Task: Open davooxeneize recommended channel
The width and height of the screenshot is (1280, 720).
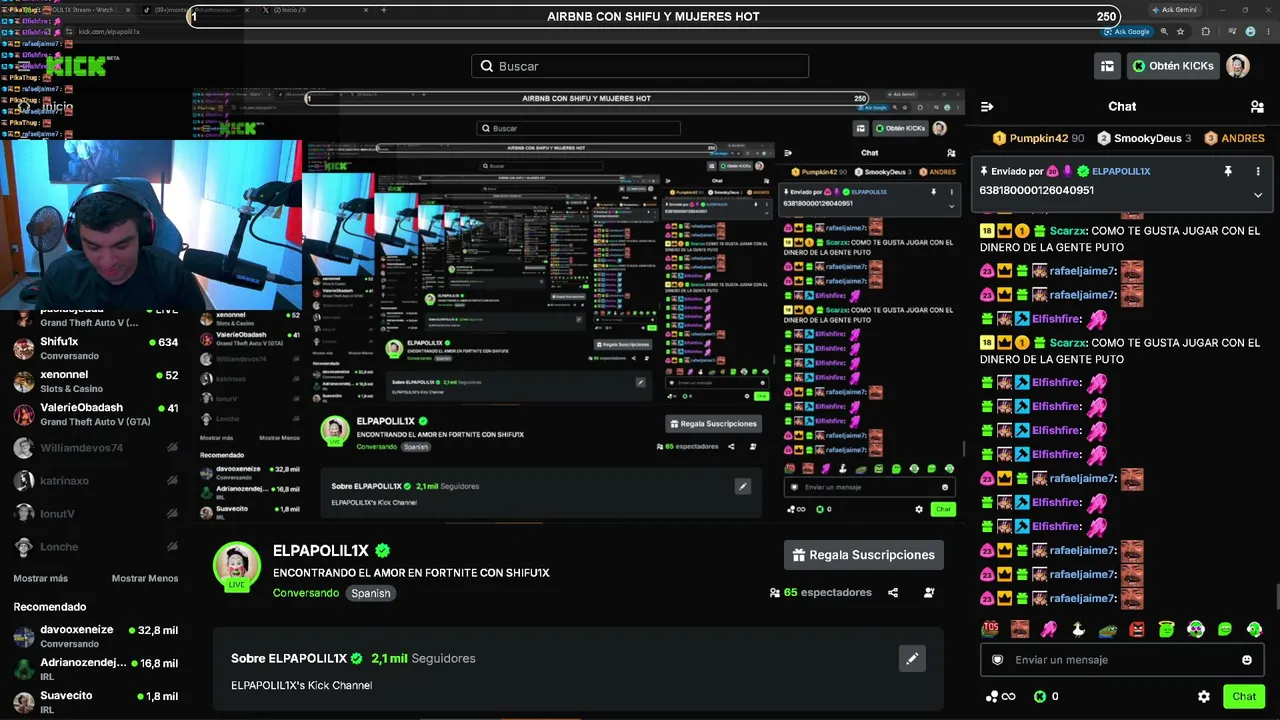Action: (96, 636)
